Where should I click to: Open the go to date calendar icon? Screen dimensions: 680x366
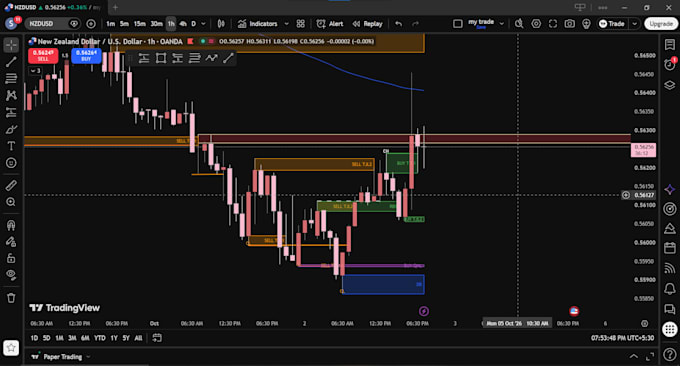point(157,338)
